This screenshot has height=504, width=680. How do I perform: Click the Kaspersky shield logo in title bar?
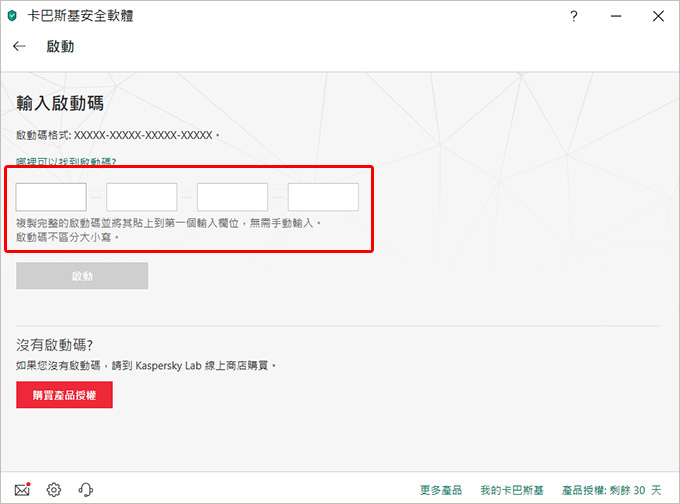(12, 16)
